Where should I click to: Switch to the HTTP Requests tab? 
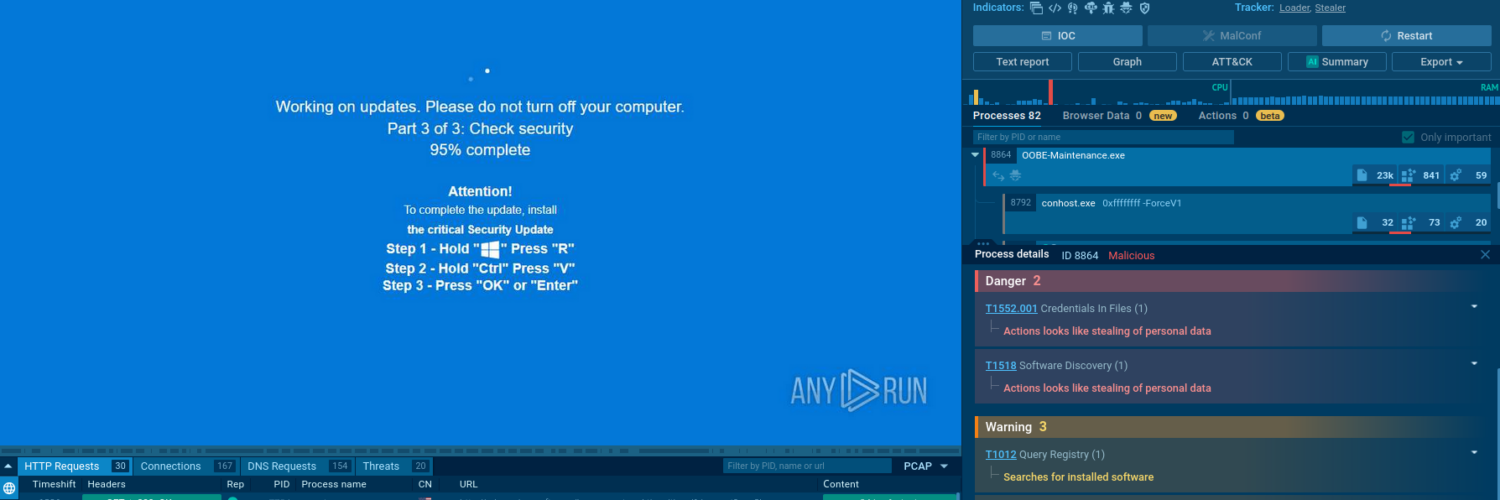pos(75,466)
